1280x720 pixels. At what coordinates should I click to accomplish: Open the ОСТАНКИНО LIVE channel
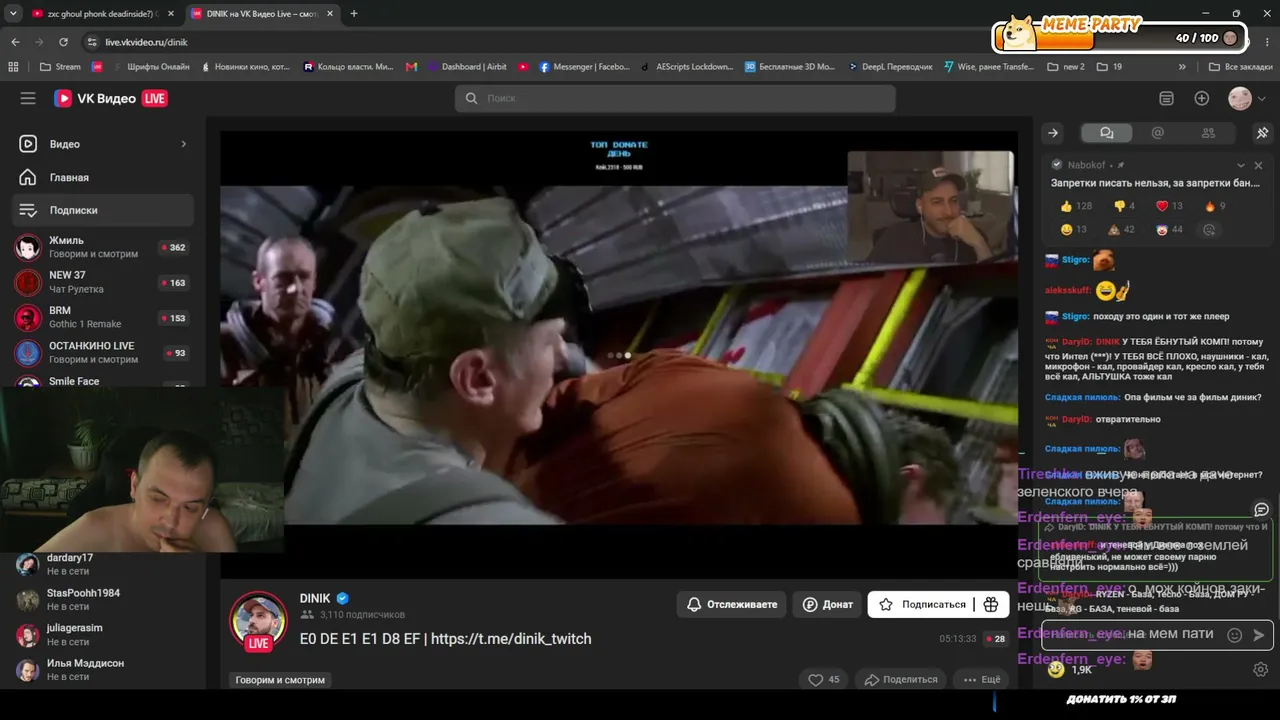point(103,352)
